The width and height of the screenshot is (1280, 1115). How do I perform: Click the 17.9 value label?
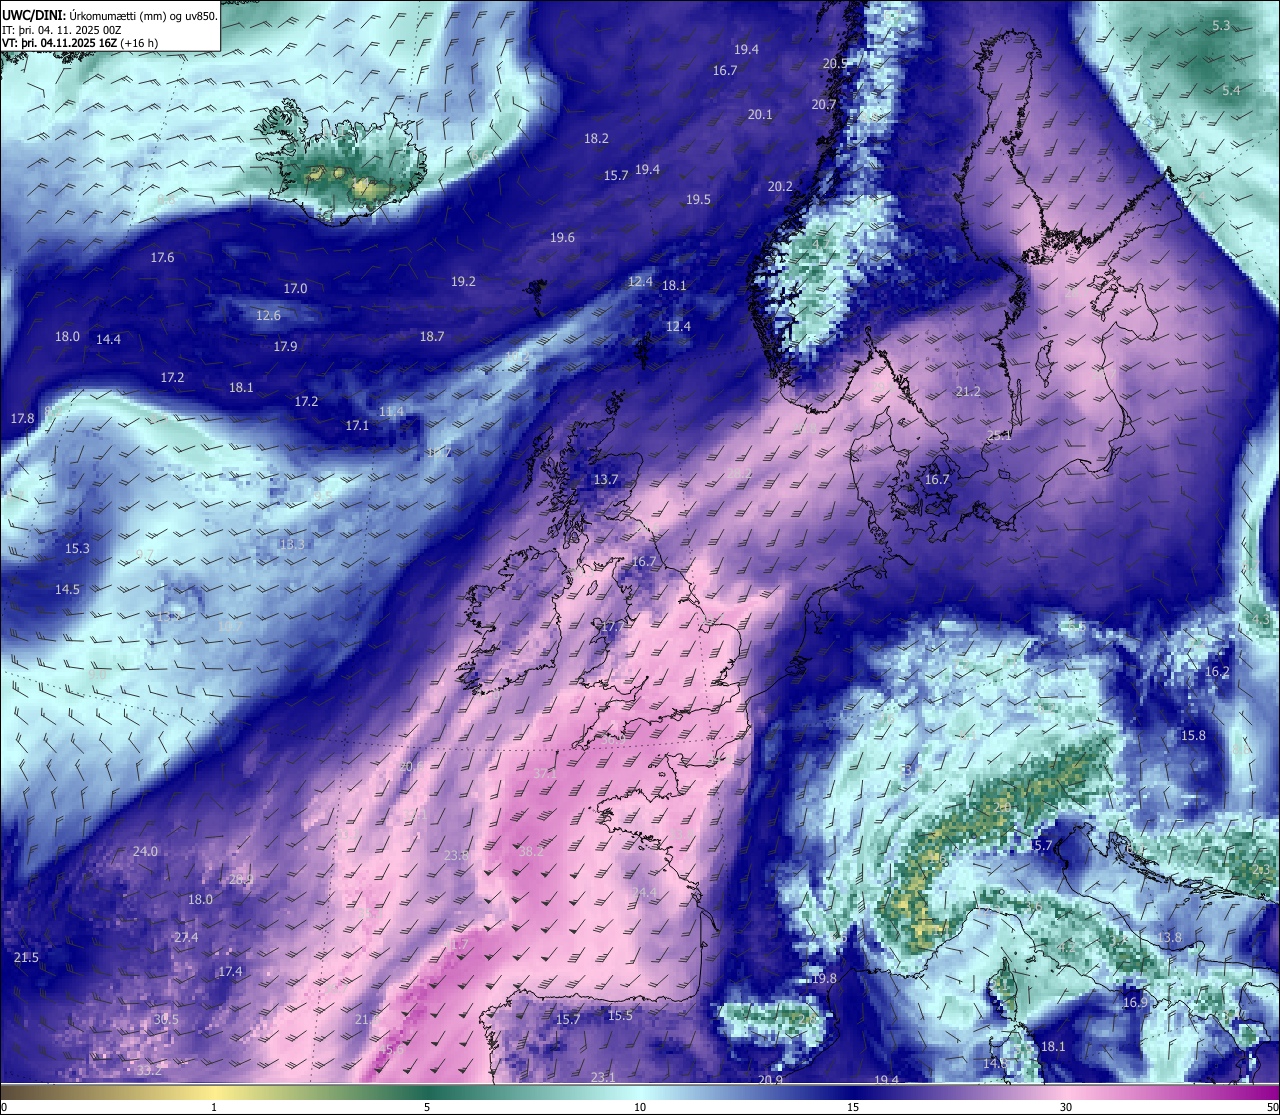(x=285, y=346)
